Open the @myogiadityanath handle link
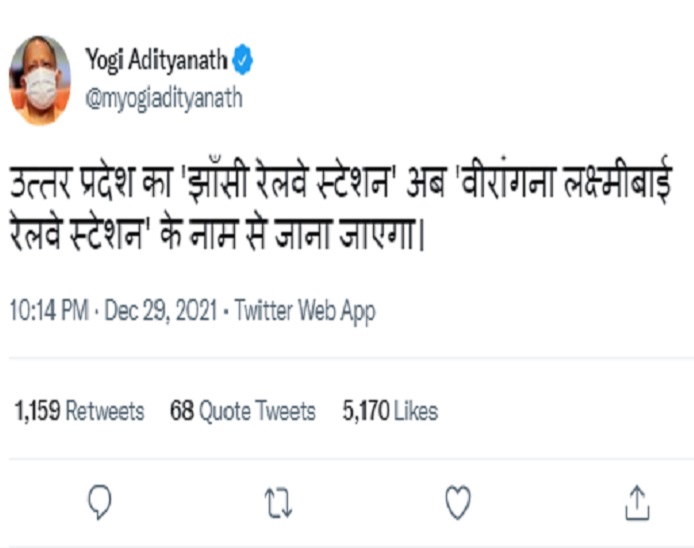 point(163,99)
